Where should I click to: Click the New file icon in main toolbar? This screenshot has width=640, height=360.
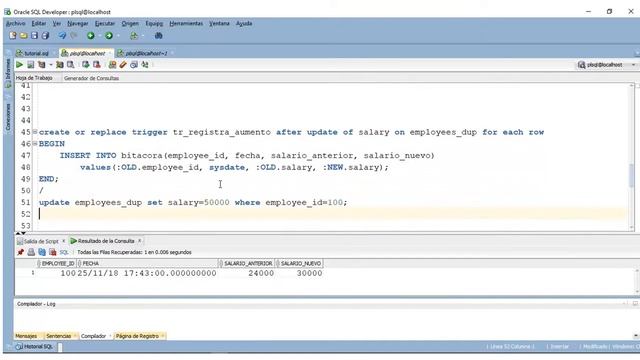tap(13, 36)
